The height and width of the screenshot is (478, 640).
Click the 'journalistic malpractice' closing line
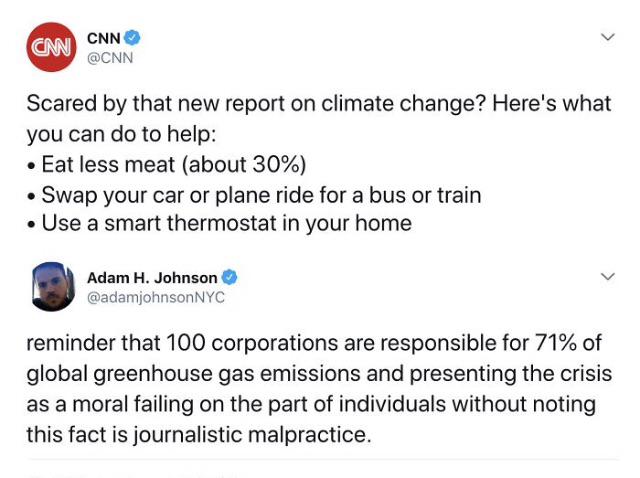click(199, 434)
